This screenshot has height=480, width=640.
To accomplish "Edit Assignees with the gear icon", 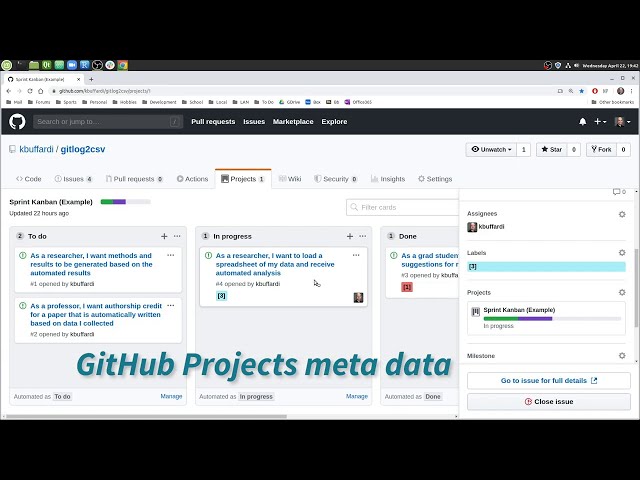I will coord(622,214).
